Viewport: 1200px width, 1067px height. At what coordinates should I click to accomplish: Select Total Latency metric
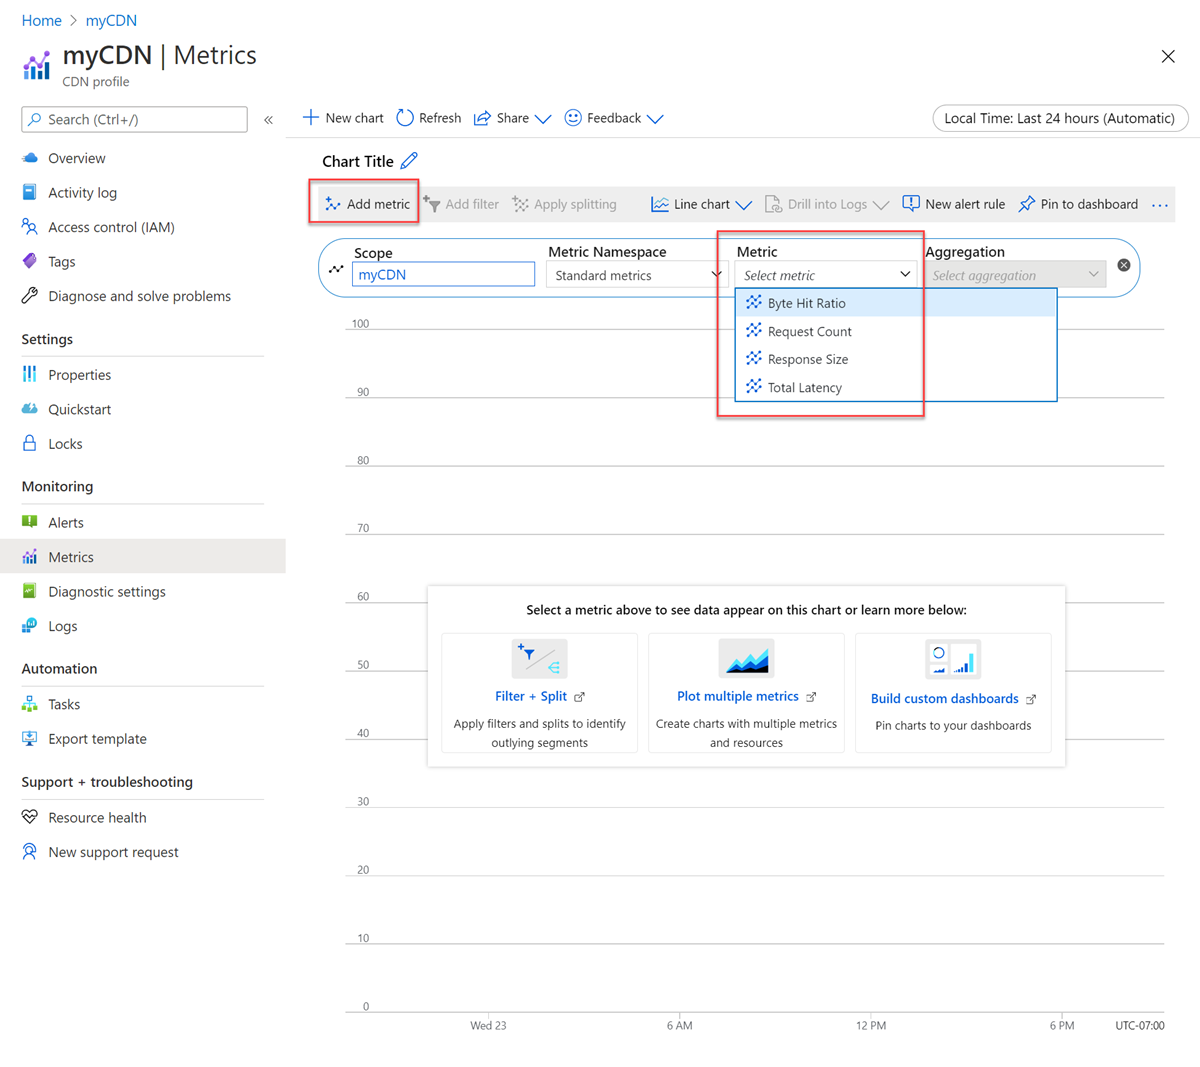tap(896, 387)
